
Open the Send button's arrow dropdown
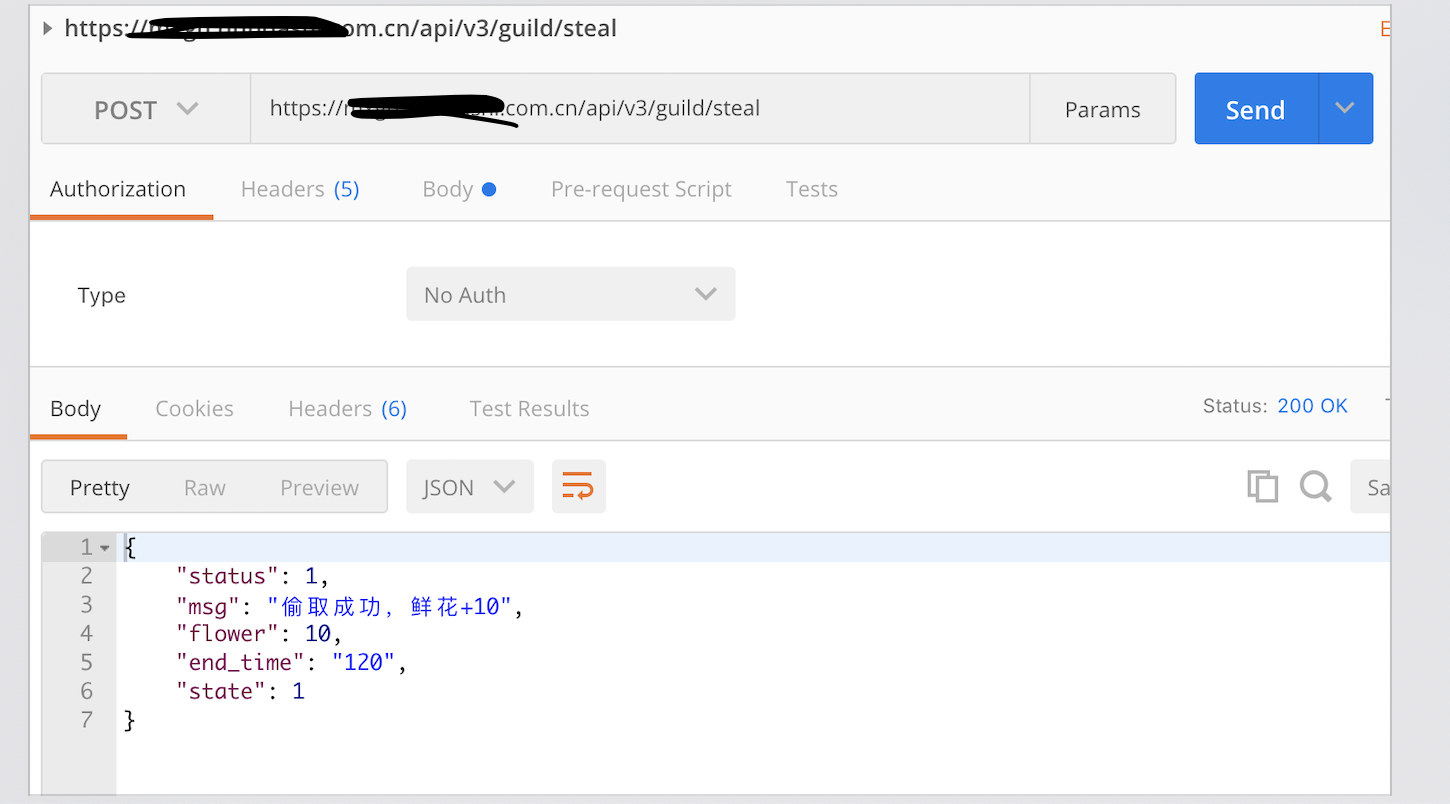(x=1345, y=109)
